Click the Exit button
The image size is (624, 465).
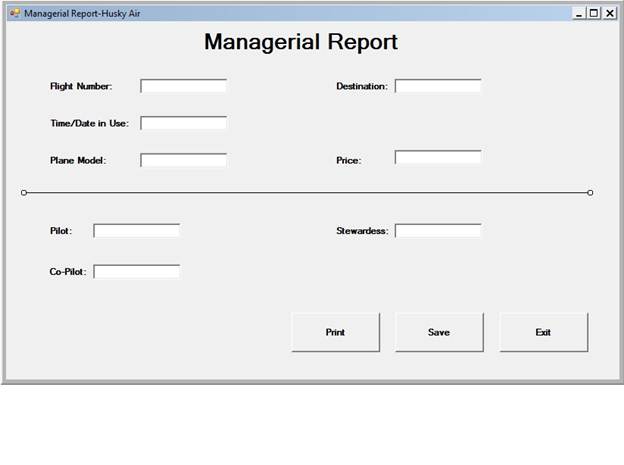[543, 332]
